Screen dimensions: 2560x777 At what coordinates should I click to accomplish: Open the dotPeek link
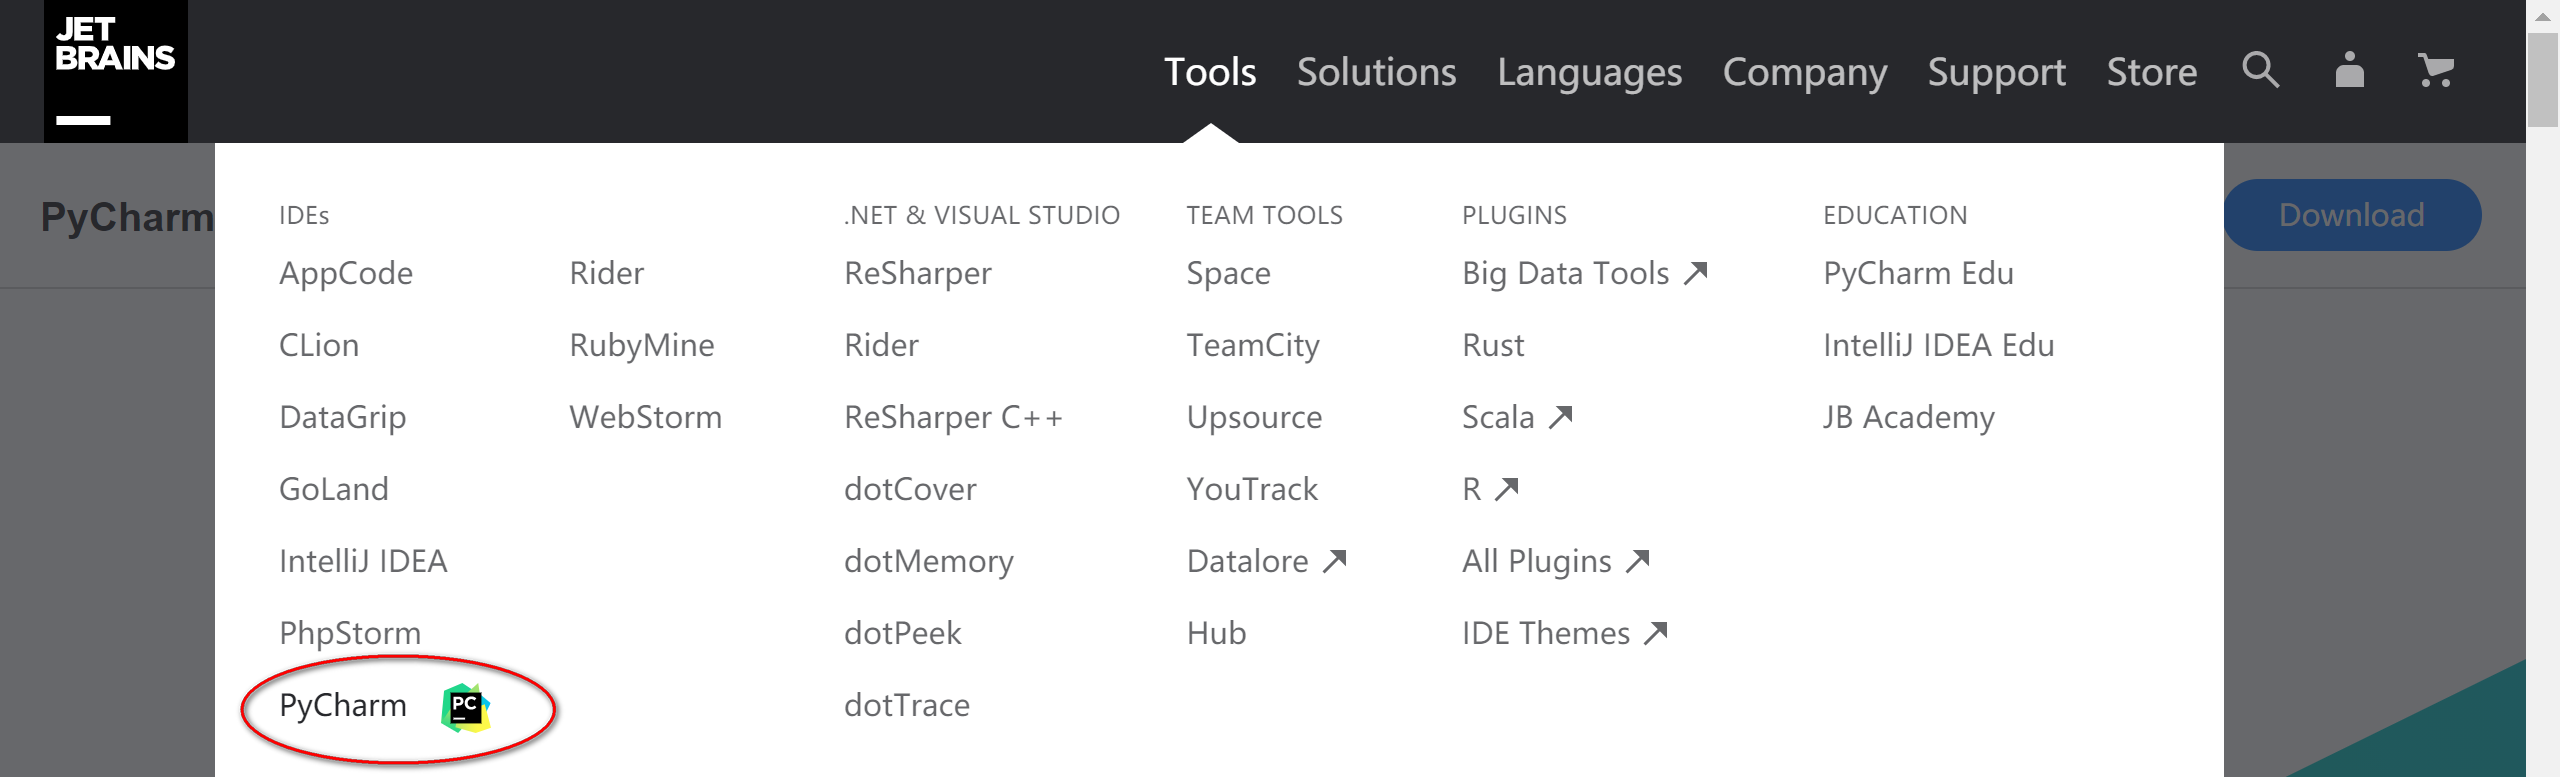(903, 633)
